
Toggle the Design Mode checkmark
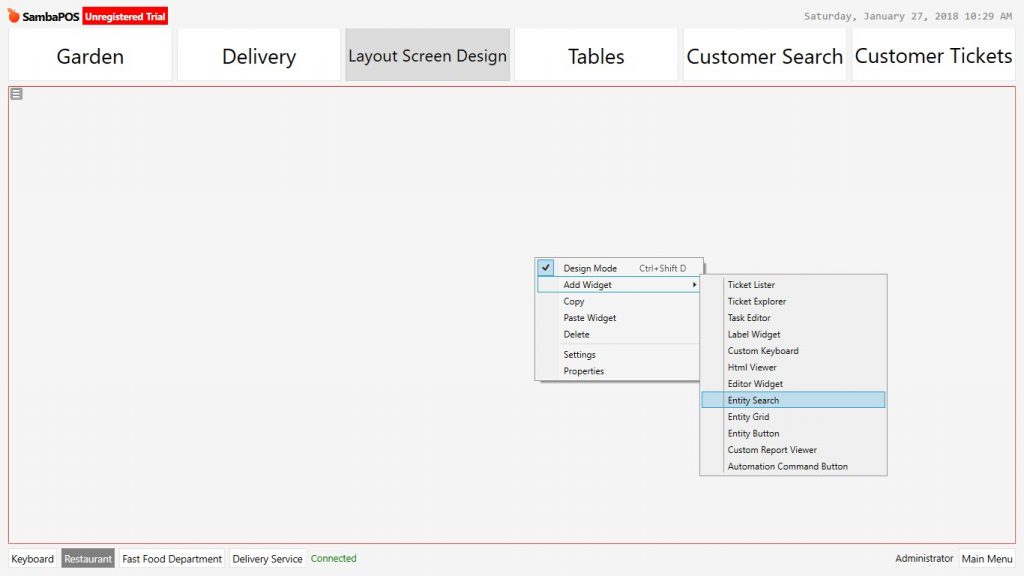pos(546,268)
